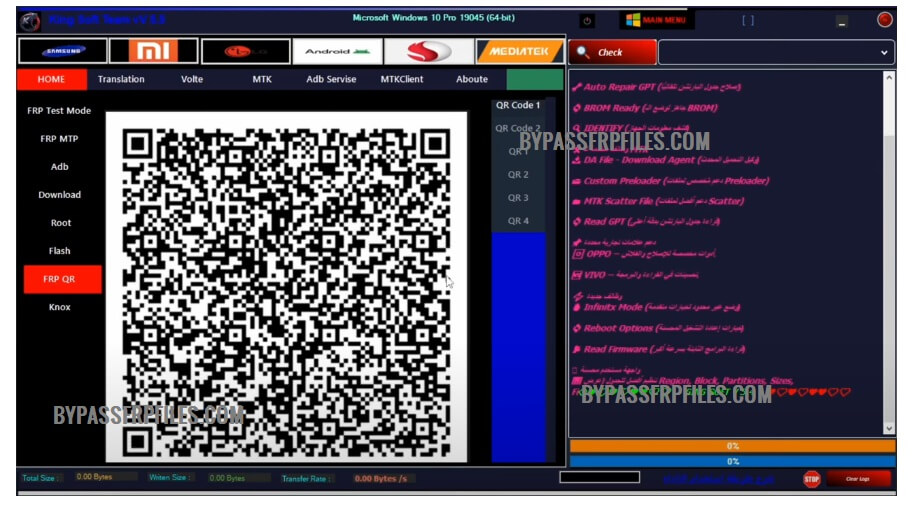914x506 pixels.
Task: Open the Adb Servise tab
Action: (331, 80)
